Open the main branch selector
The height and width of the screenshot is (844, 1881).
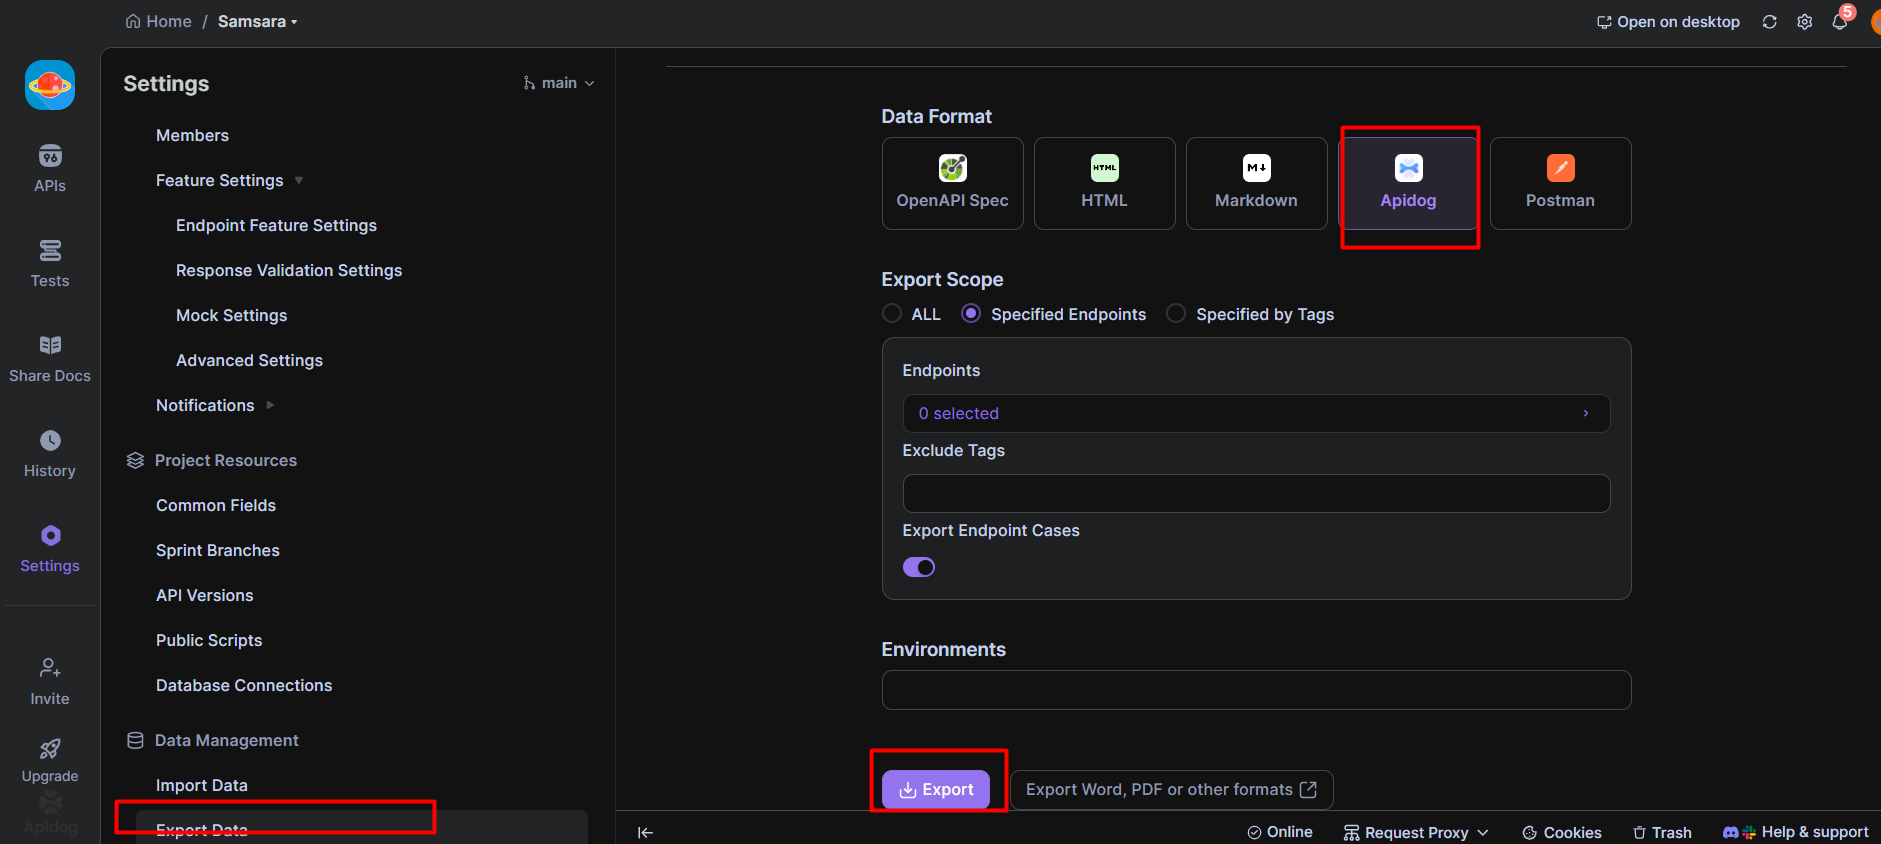[x=558, y=83]
